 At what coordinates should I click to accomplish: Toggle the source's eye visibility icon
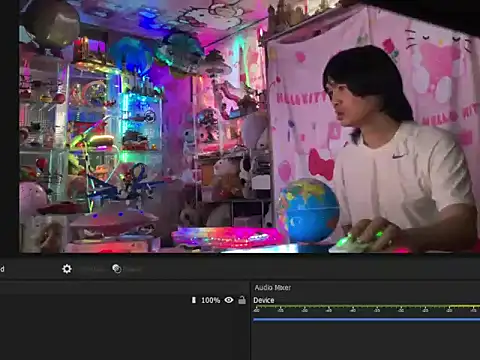(x=229, y=300)
